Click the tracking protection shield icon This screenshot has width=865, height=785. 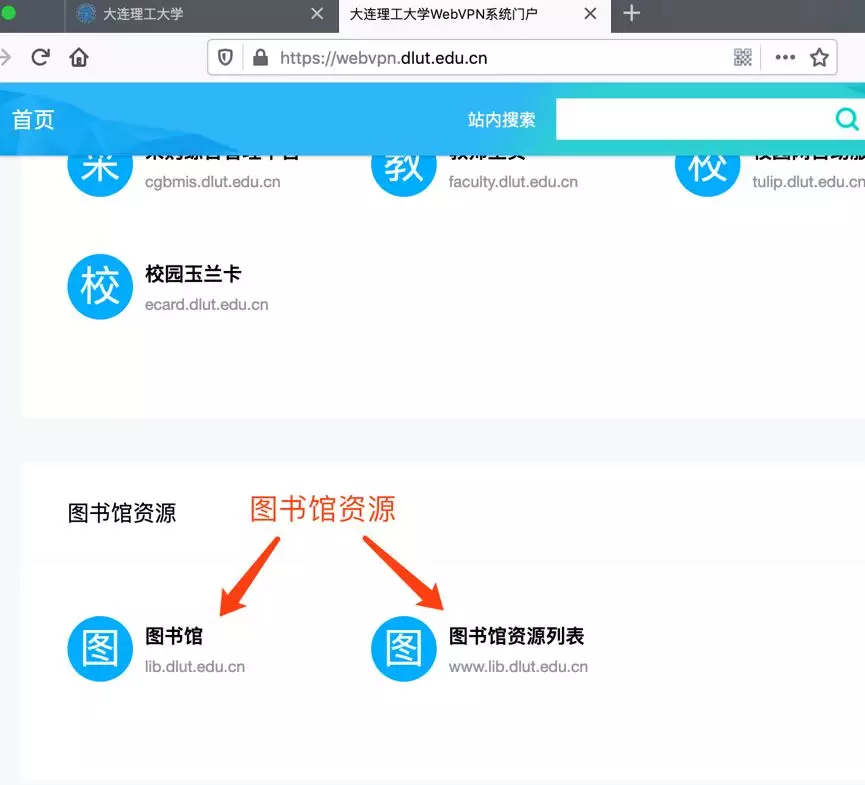pyautogui.click(x=225, y=57)
